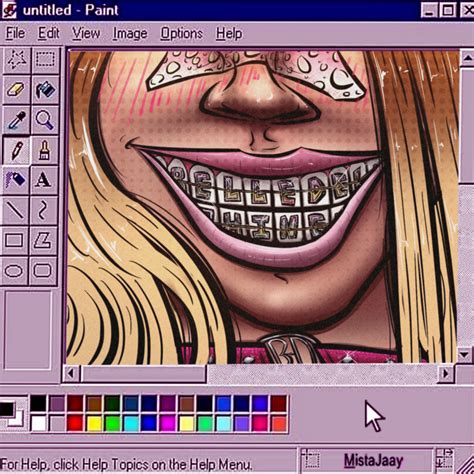Click the MistaJaay label in status bar
The height and width of the screenshot is (474, 474).
[x=373, y=461]
